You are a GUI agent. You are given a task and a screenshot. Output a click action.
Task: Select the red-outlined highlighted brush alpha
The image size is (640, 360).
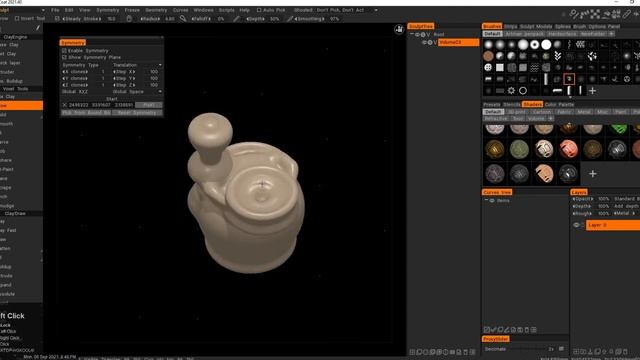[x=569, y=79]
